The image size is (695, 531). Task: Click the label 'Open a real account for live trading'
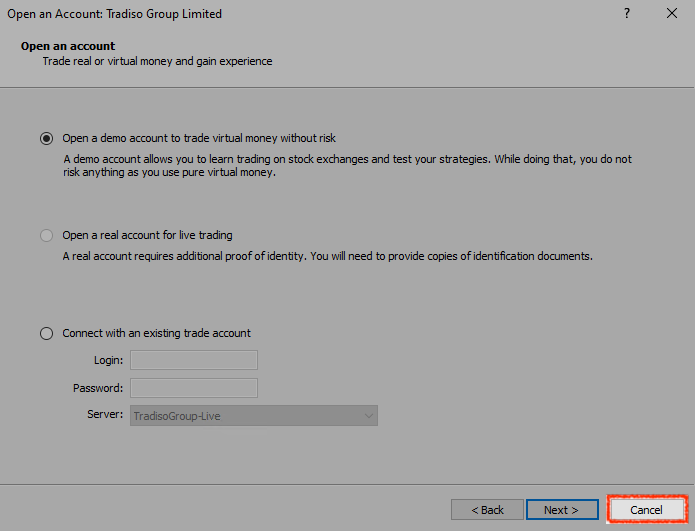tap(147, 235)
